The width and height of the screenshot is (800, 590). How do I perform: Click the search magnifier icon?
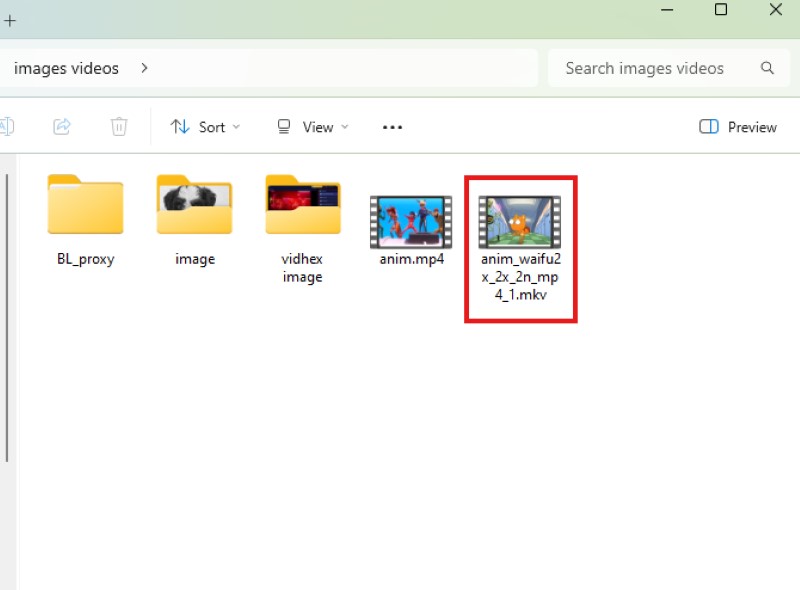767,68
